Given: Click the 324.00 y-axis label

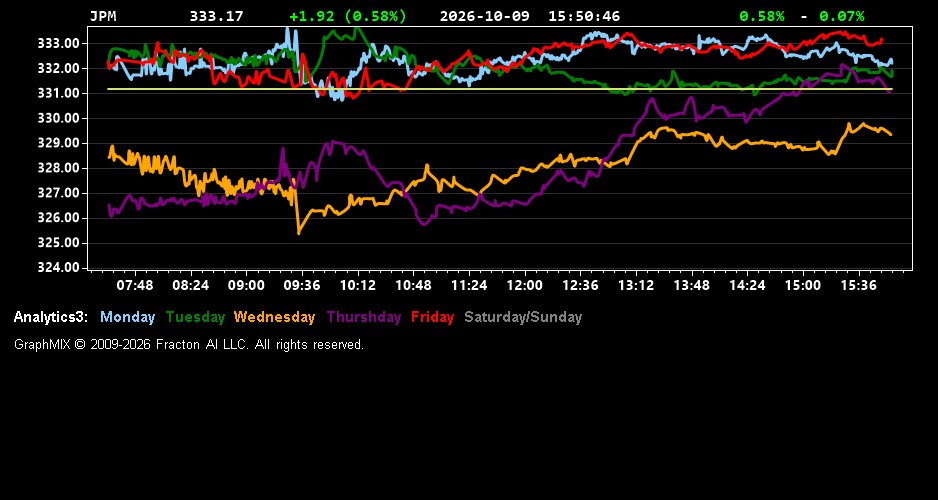Looking at the screenshot, I should 59,268.
